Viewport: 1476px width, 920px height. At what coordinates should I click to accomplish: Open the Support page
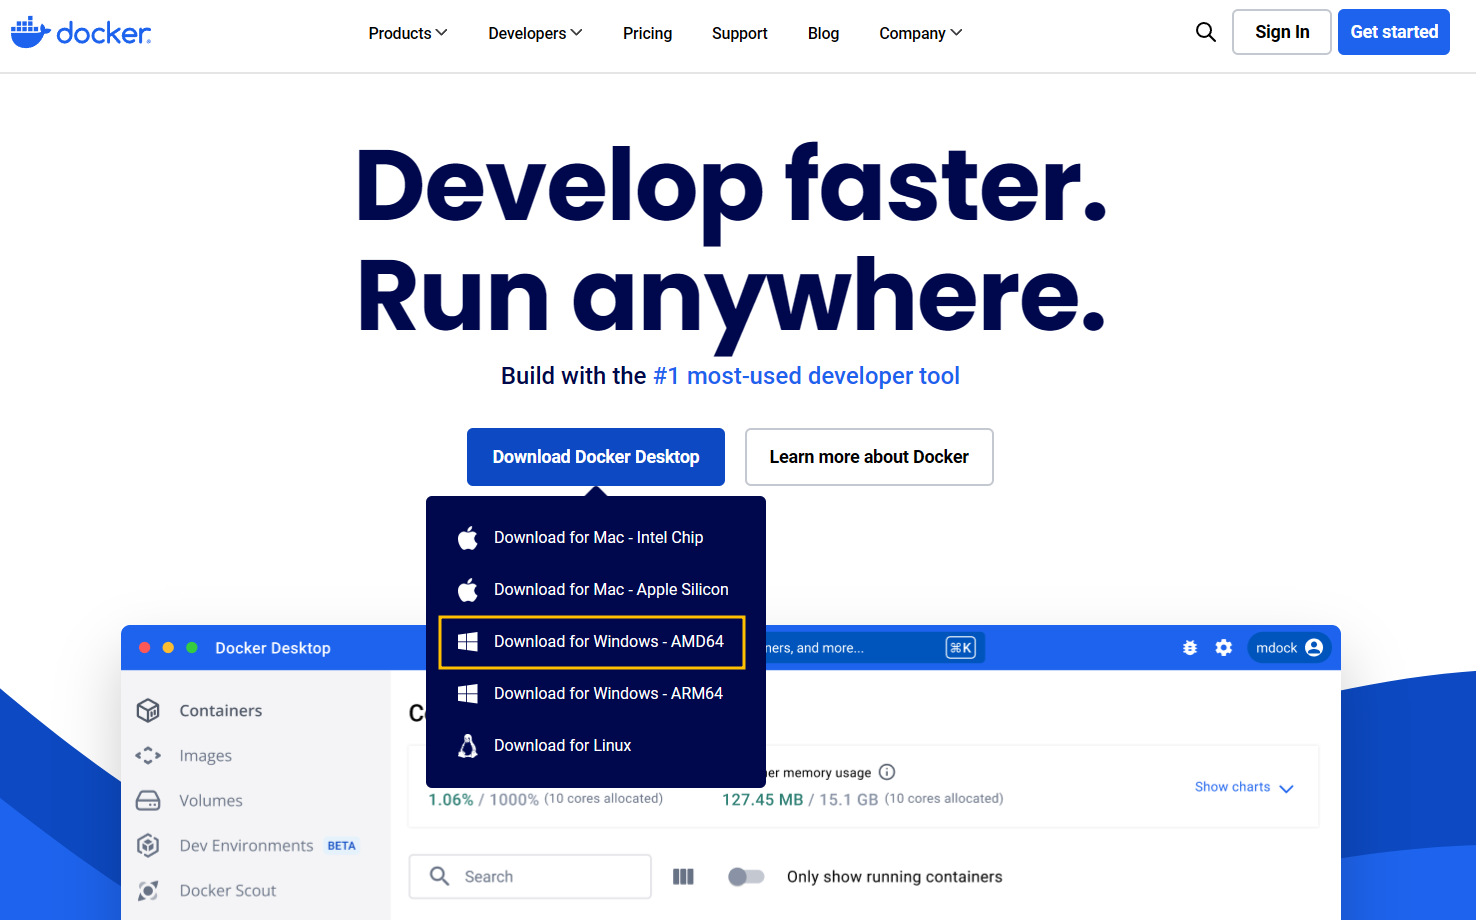click(740, 33)
